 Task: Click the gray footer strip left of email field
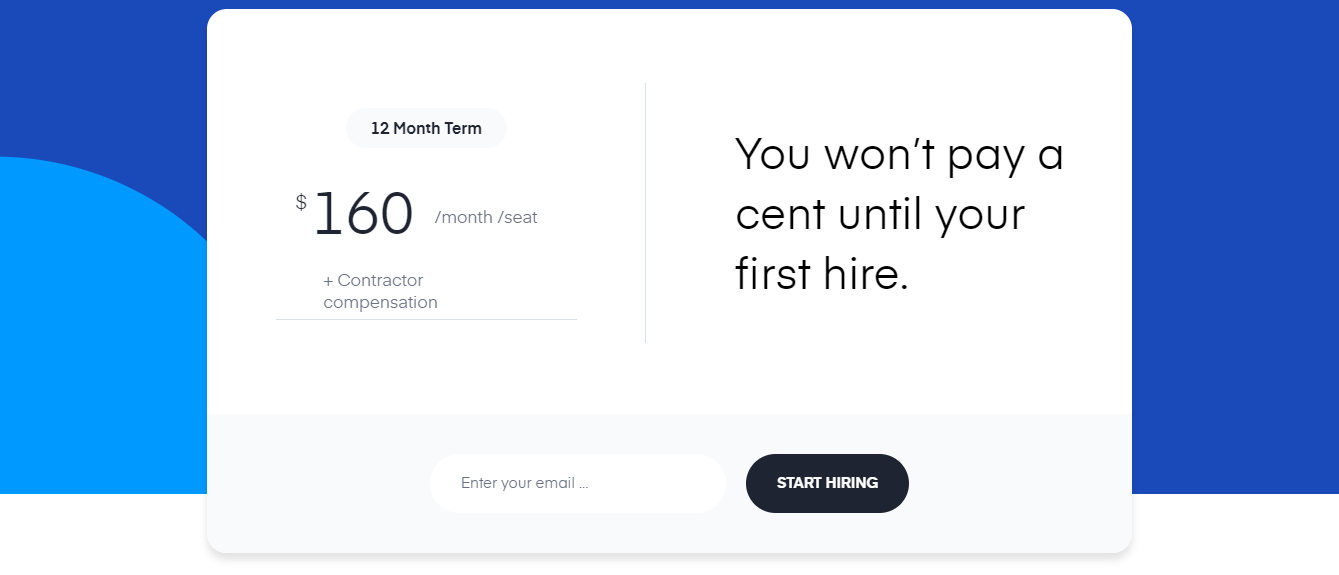point(318,483)
